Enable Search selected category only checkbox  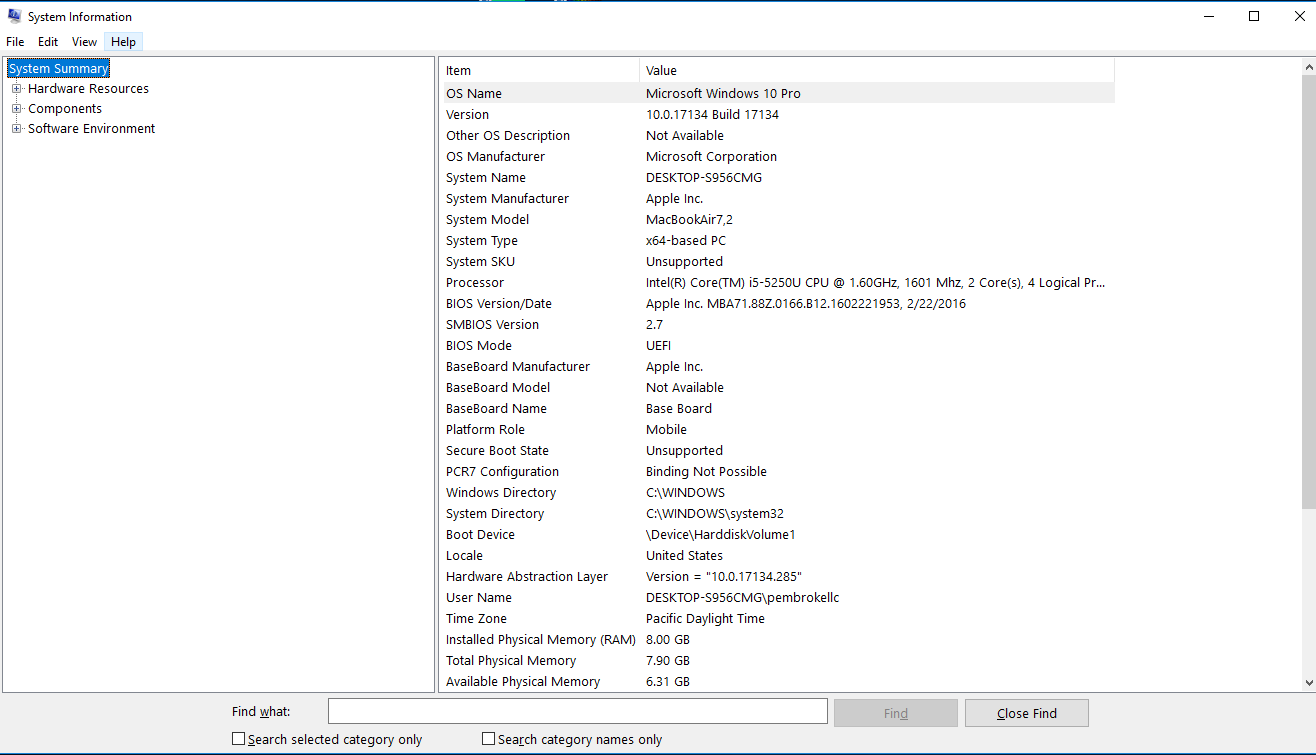238,739
